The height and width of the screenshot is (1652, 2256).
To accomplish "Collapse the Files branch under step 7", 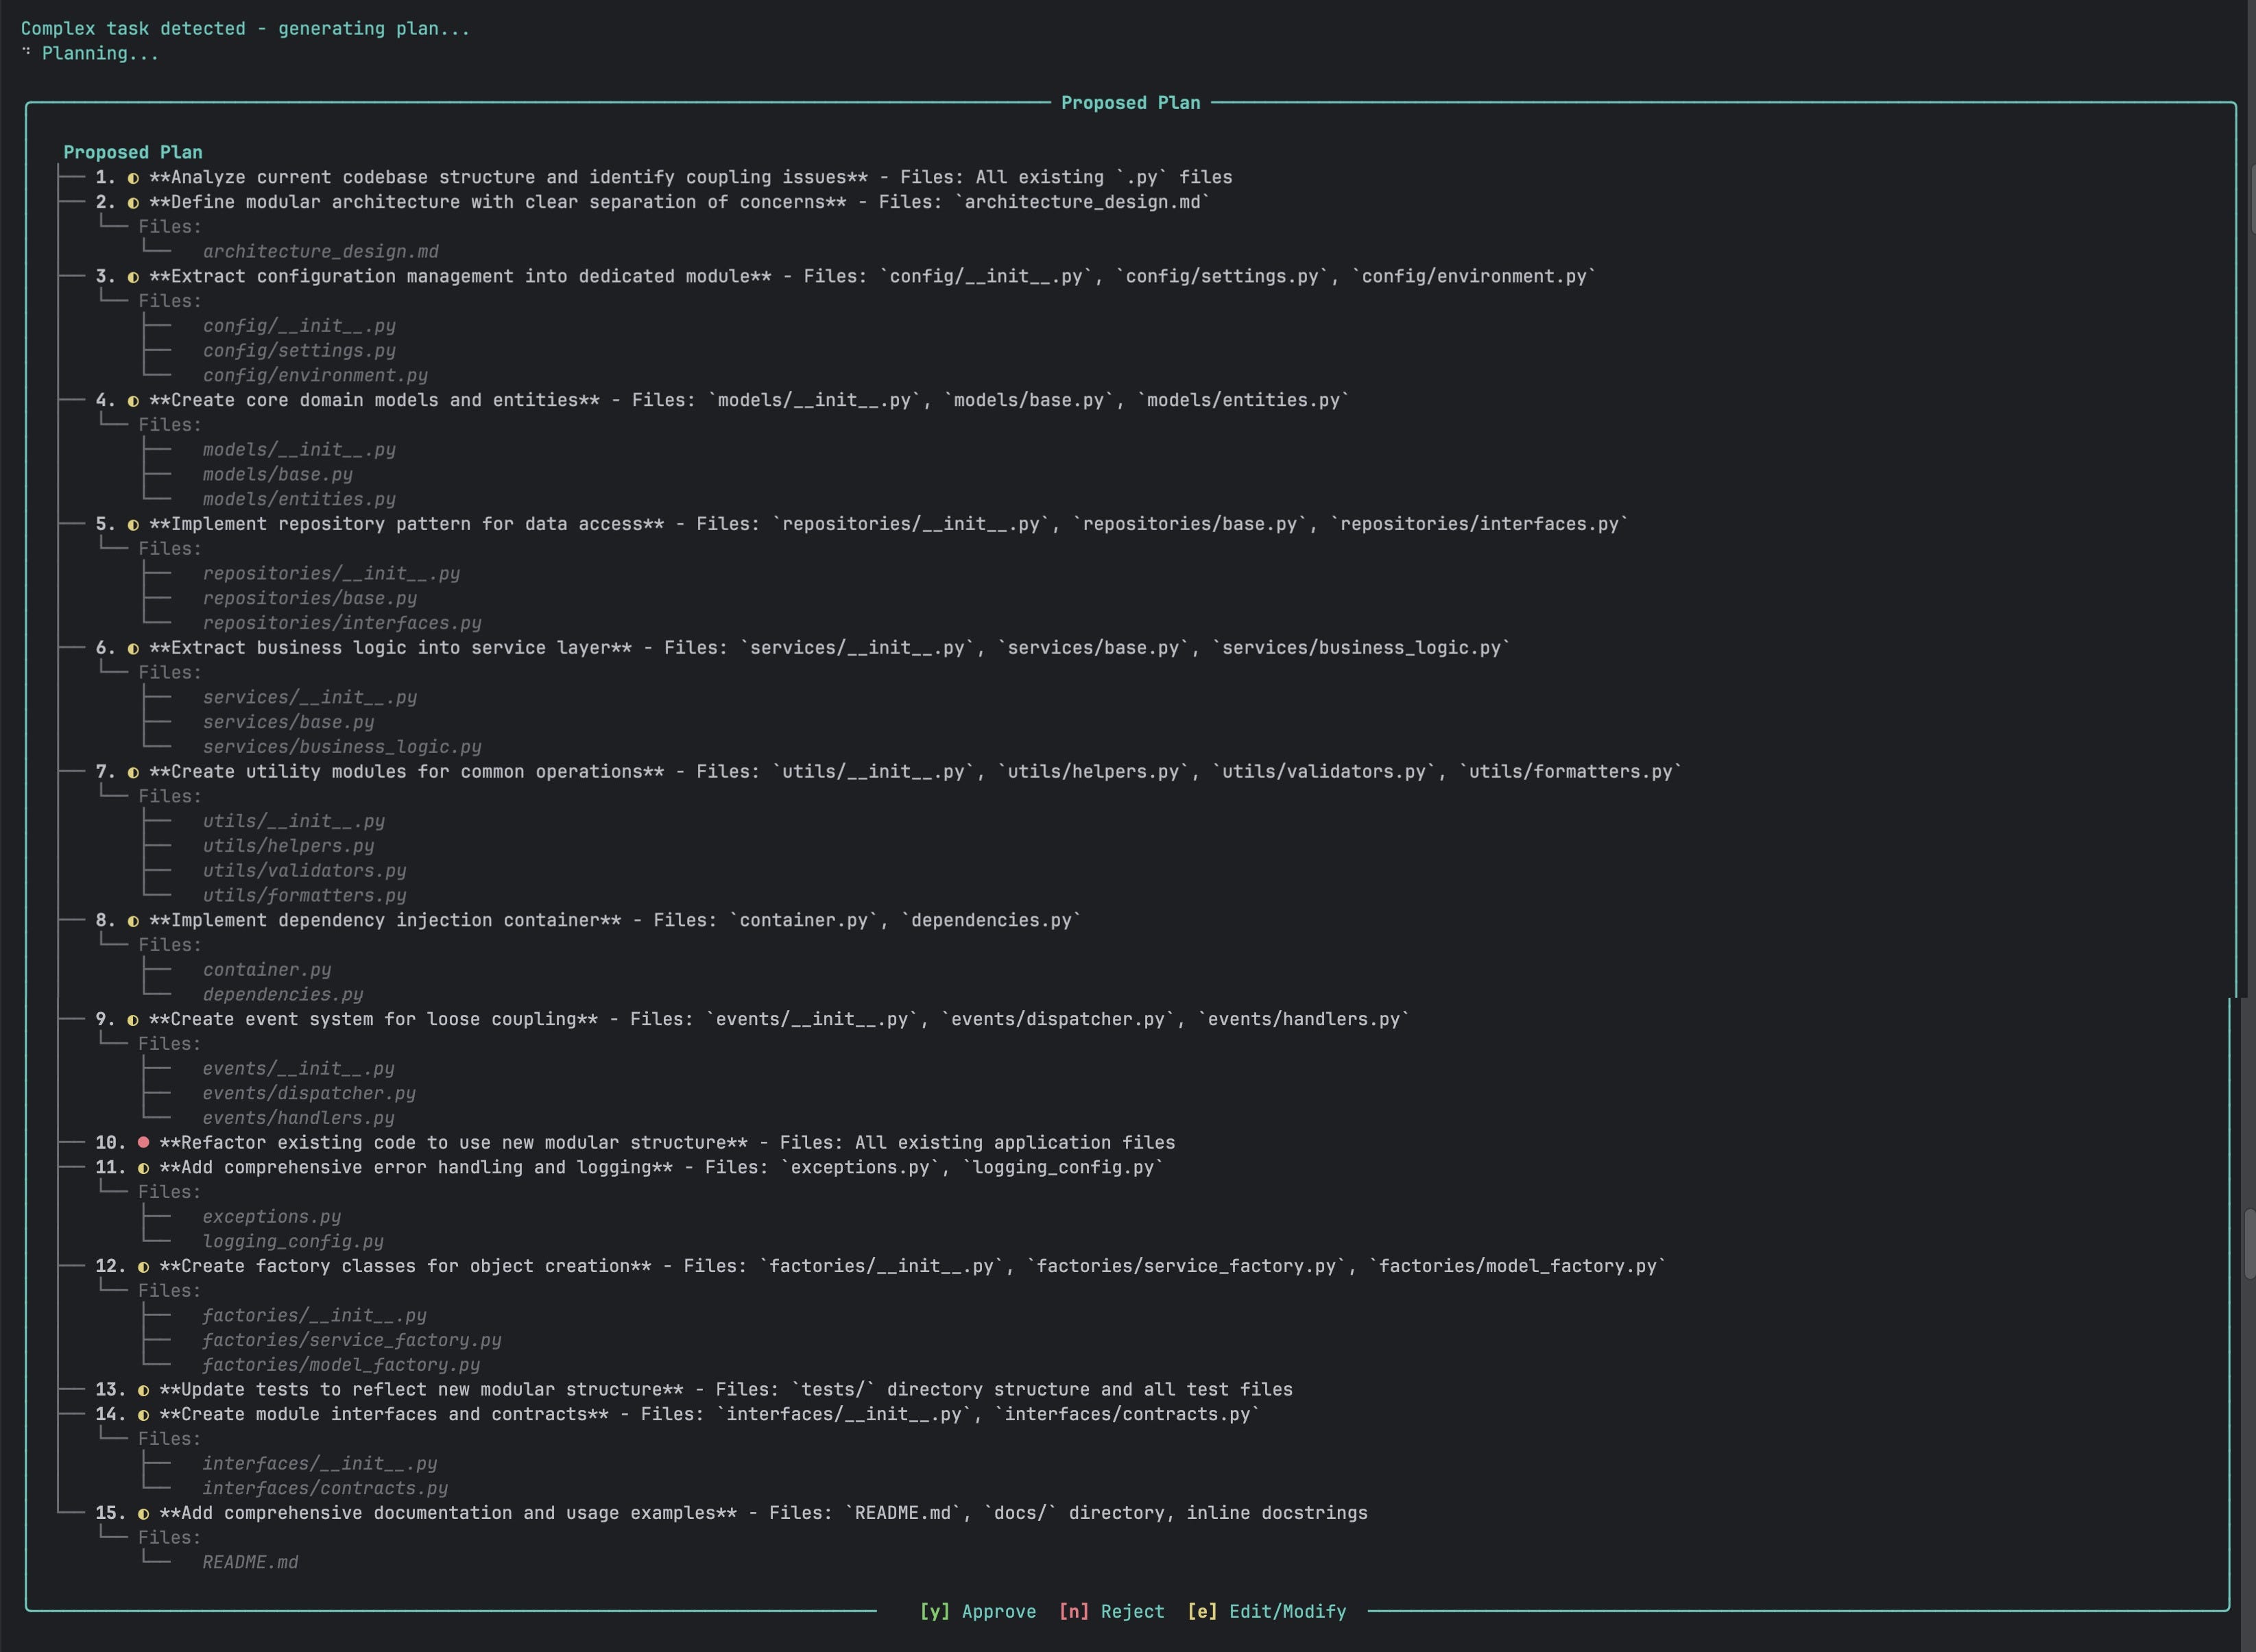I will [x=169, y=796].
